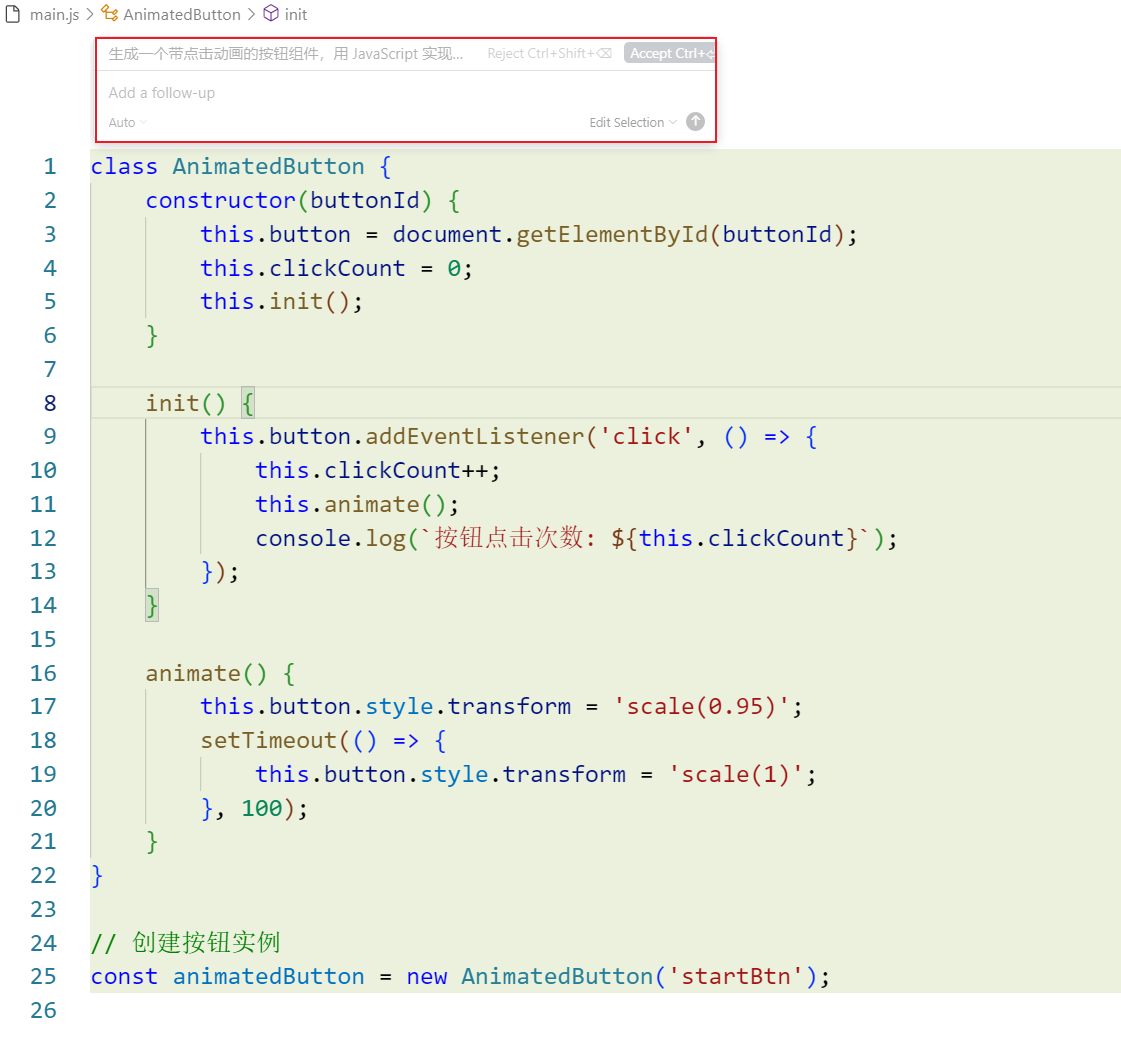Click line number 16 in the gutter
This screenshot has height=1041, width=1121.
point(44,673)
